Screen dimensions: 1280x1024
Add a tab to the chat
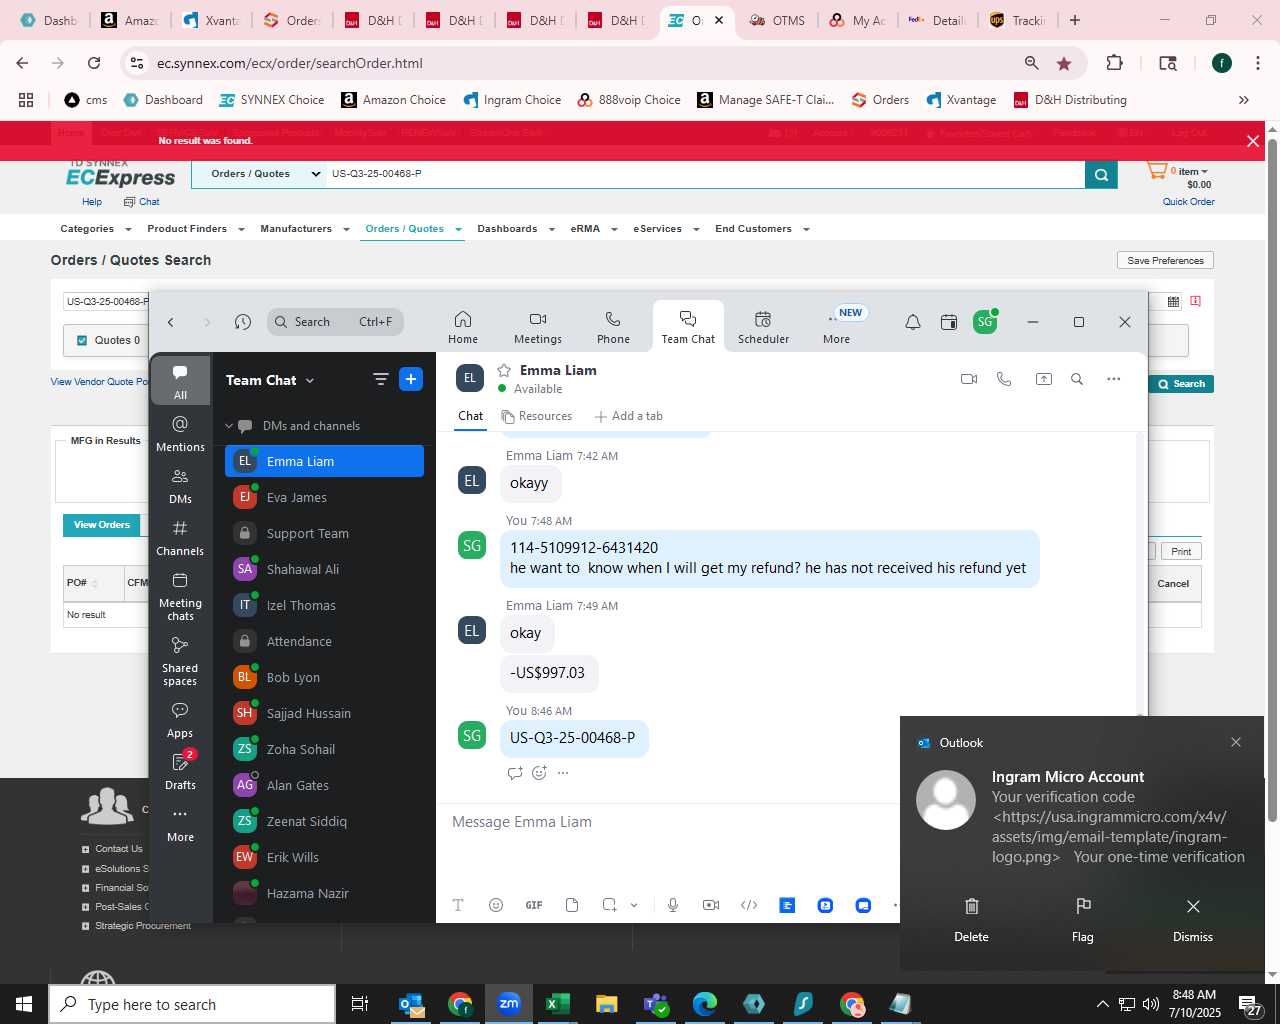(x=629, y=416)
